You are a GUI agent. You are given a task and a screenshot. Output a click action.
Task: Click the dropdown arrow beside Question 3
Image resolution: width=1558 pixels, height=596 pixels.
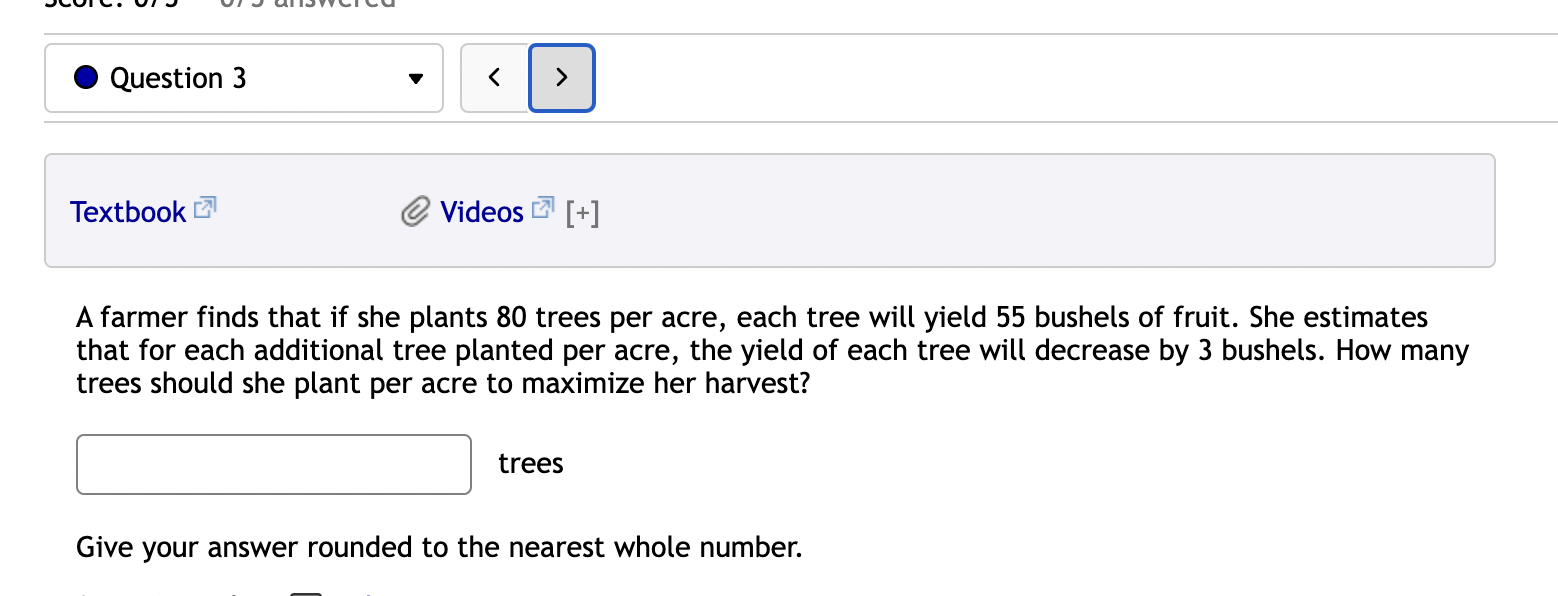pyautogui.click(x=415, y=78)
